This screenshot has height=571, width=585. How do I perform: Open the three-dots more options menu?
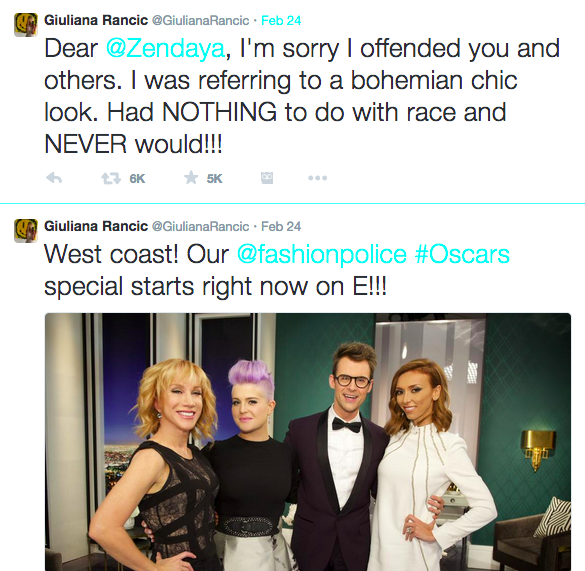[x=317, y=178]
